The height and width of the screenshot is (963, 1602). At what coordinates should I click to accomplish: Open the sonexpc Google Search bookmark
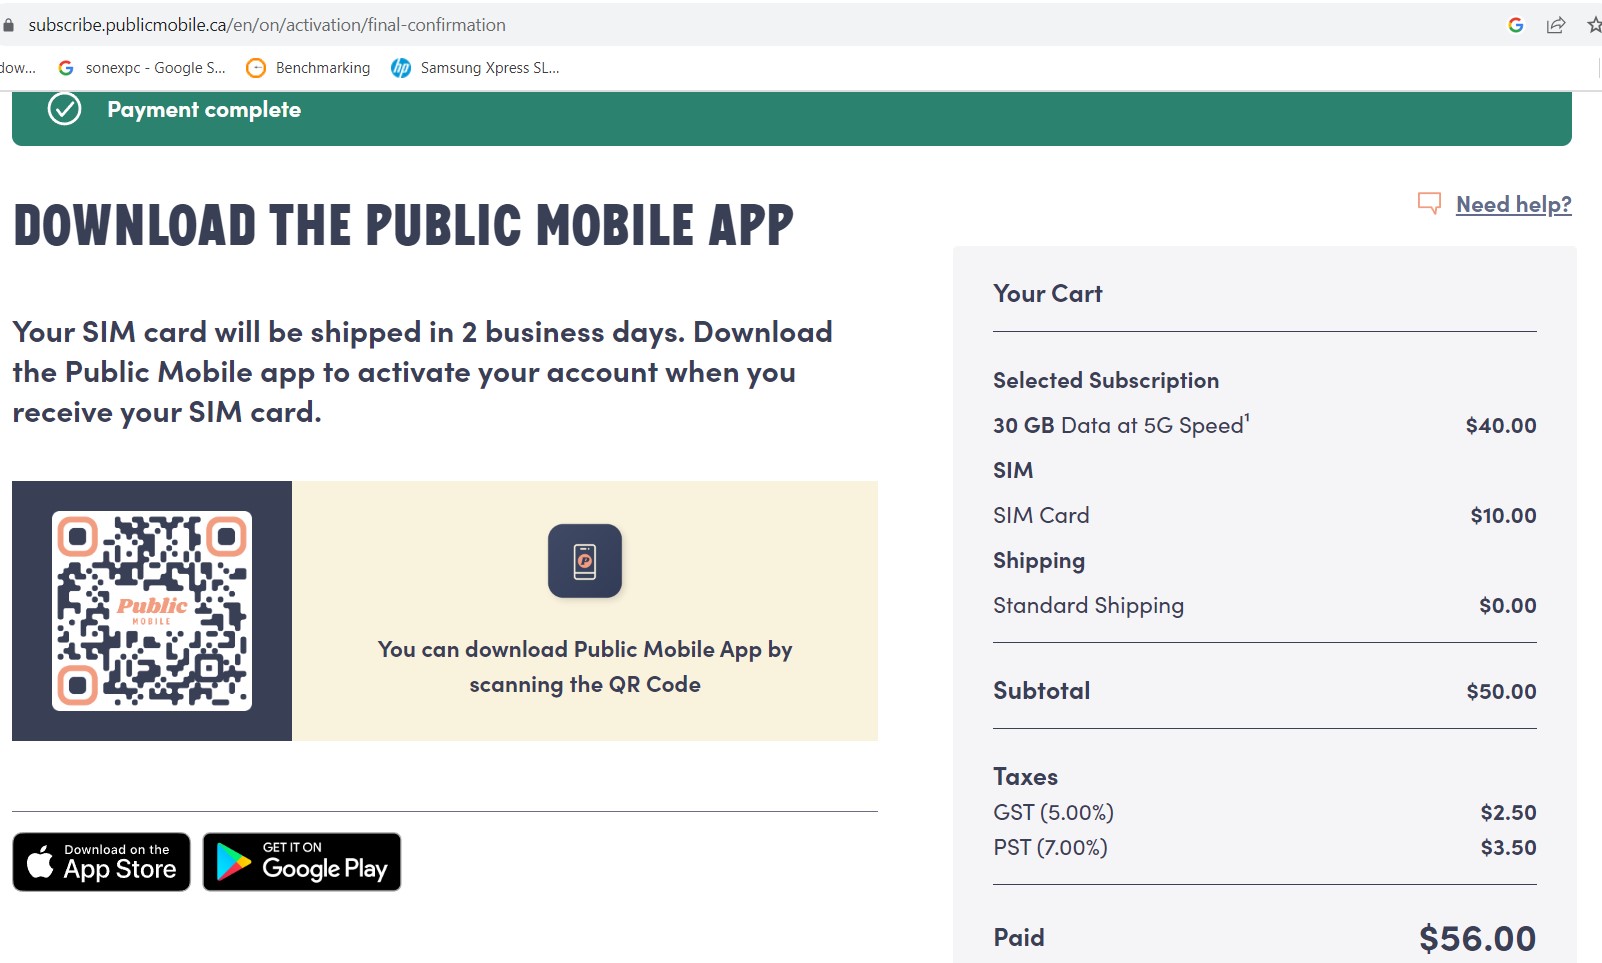[x=142, y=68]
